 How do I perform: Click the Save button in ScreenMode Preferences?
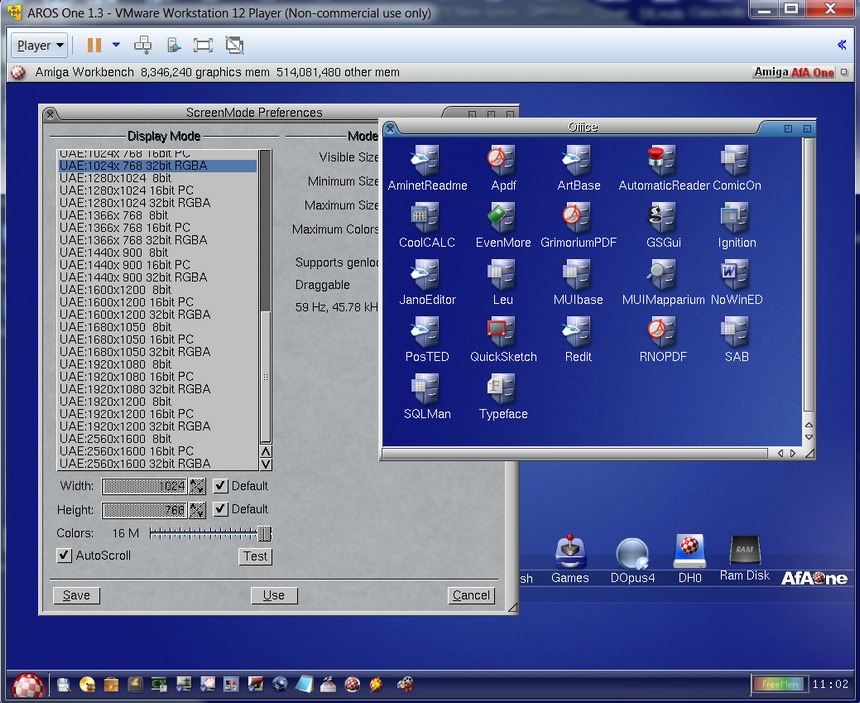(x=76, y=595)
